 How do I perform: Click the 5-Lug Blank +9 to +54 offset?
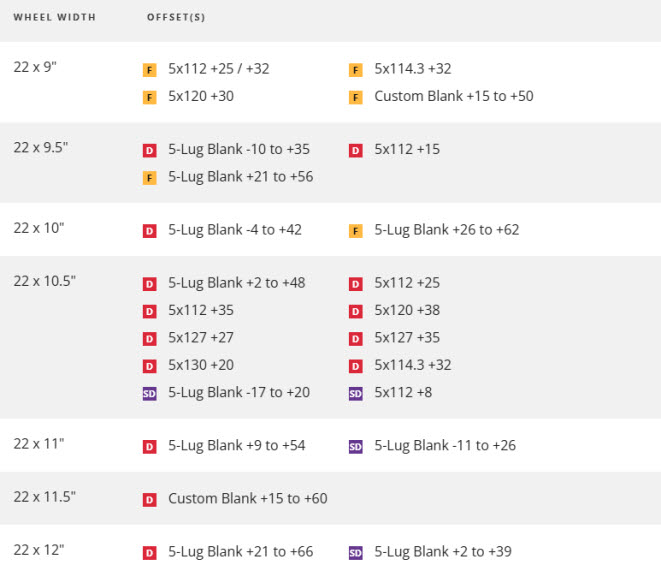(238, 445)
